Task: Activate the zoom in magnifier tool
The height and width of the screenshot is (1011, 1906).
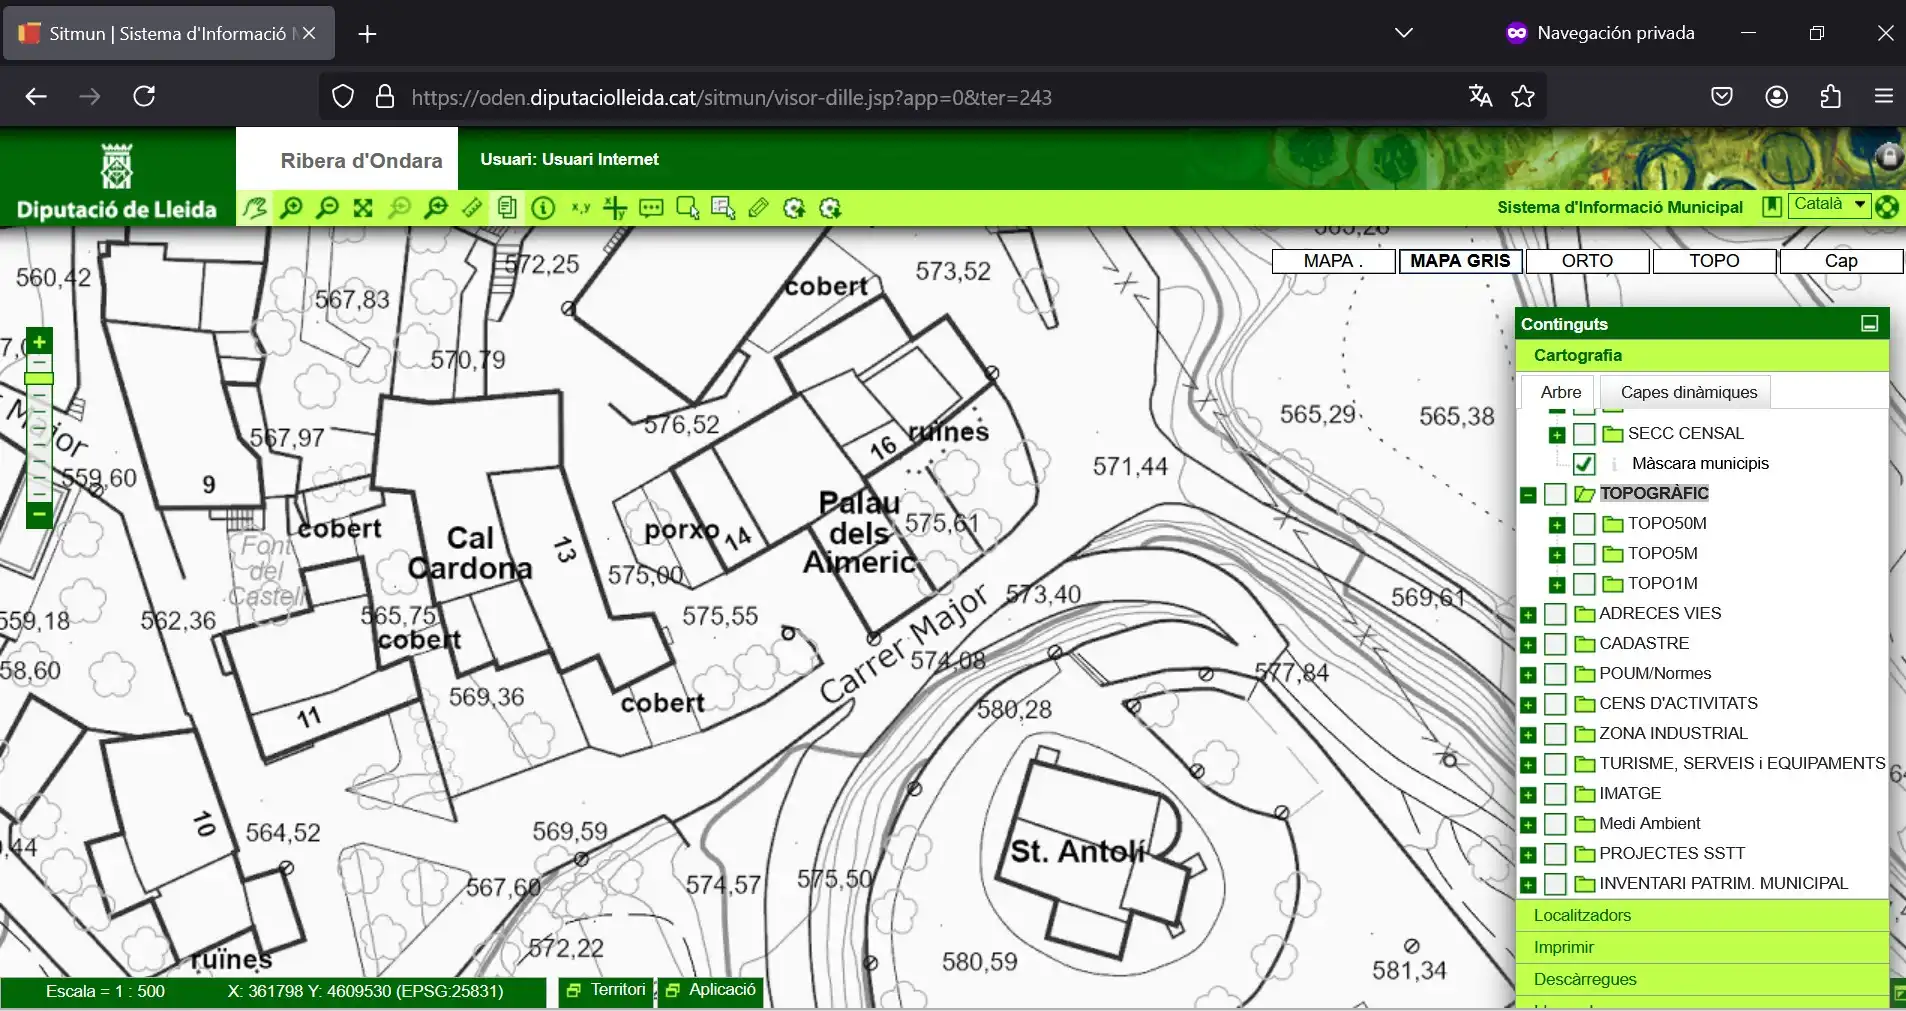Action: 291,208
